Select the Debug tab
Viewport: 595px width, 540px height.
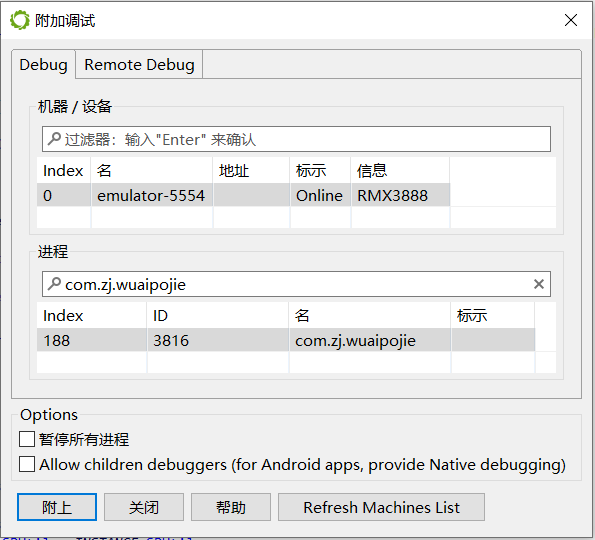pos(43,65)
